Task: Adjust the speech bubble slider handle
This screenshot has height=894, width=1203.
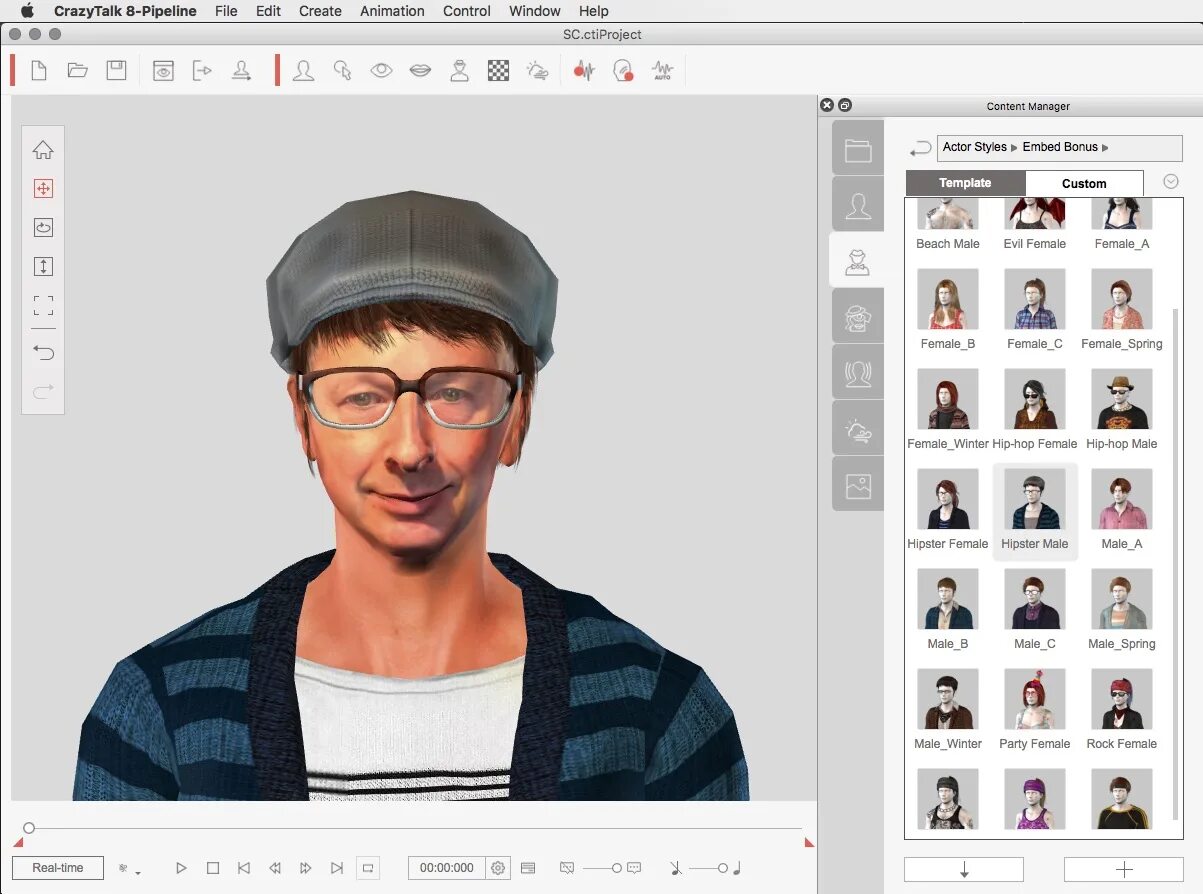Action: click(x=617, y=868)
